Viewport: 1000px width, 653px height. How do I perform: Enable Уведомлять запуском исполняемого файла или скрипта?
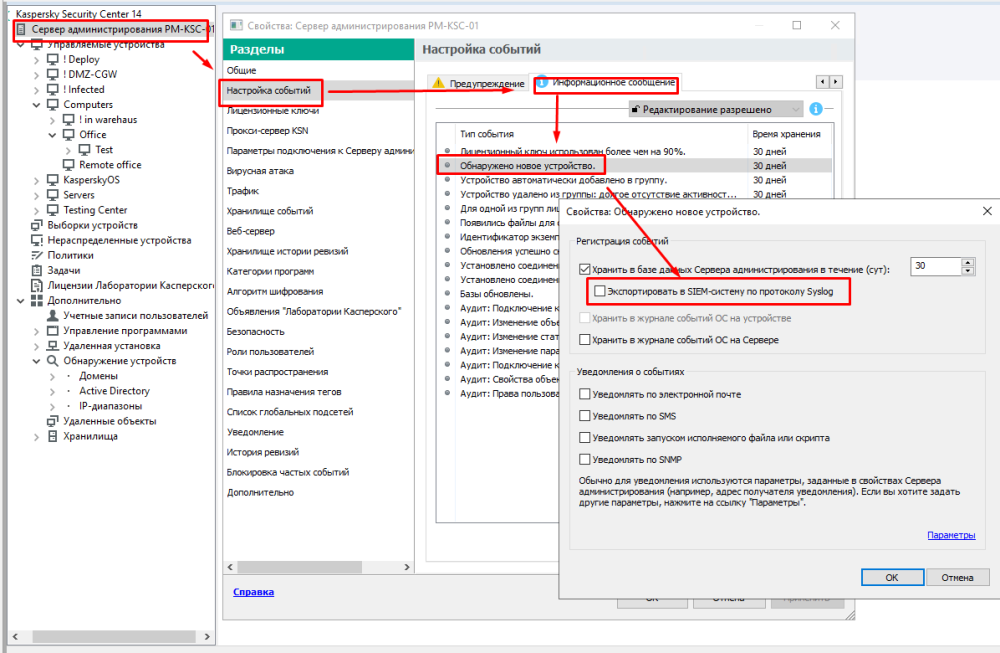pos(585,437)
